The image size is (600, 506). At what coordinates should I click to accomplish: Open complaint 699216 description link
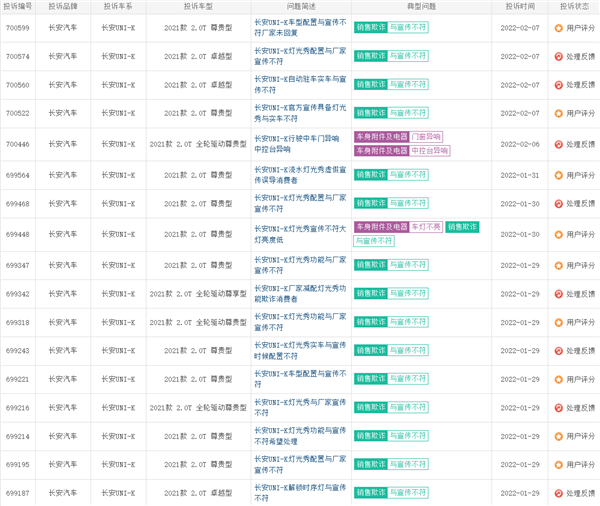pos(300,408)
